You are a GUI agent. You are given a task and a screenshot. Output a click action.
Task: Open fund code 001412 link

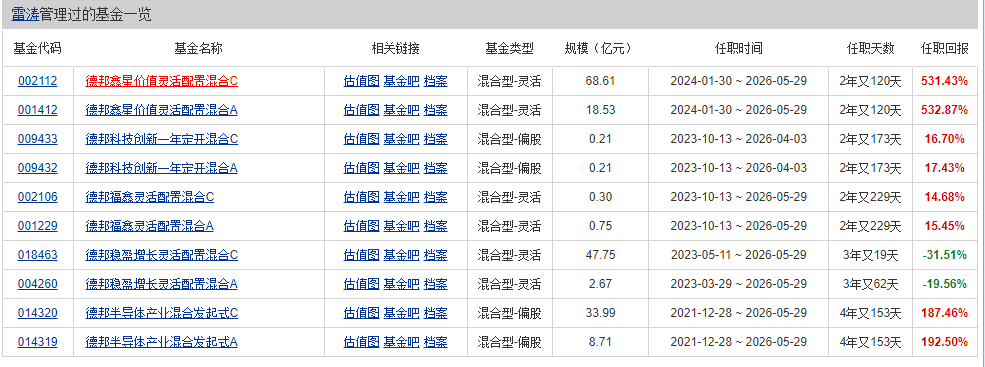tap(38, 110)
